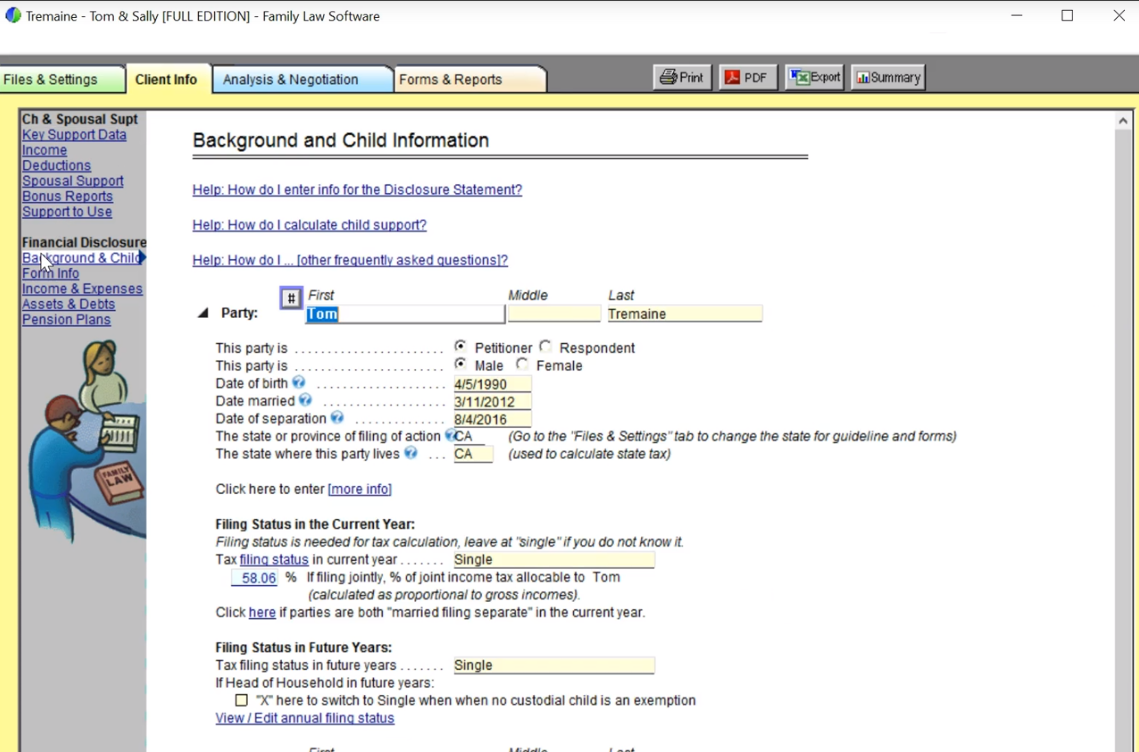Export the file as PDF

pyautogui.click(x=747, y=78)
